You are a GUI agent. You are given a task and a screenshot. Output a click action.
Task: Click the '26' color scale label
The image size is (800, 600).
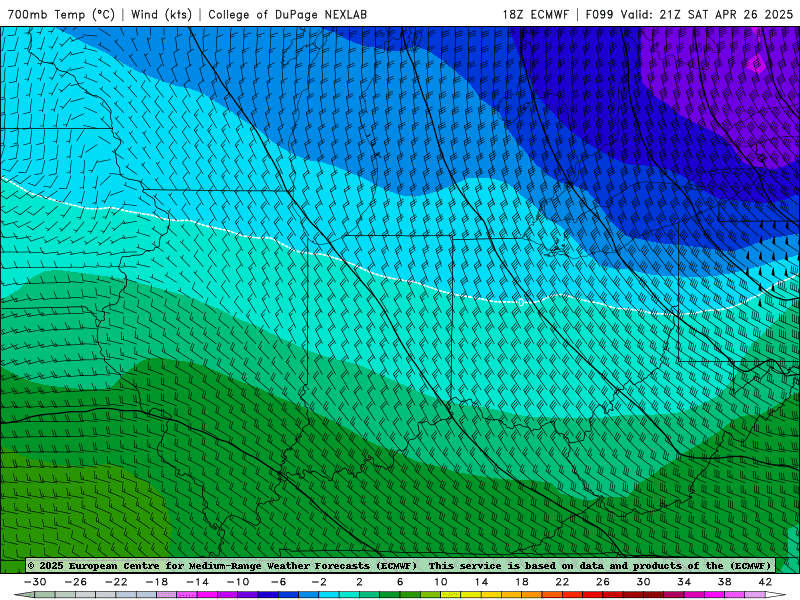click(x=603, y=582)
